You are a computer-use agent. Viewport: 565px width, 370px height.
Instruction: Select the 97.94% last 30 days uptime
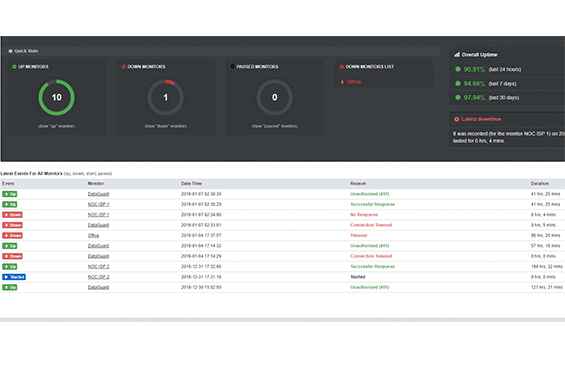coord(491,98)
